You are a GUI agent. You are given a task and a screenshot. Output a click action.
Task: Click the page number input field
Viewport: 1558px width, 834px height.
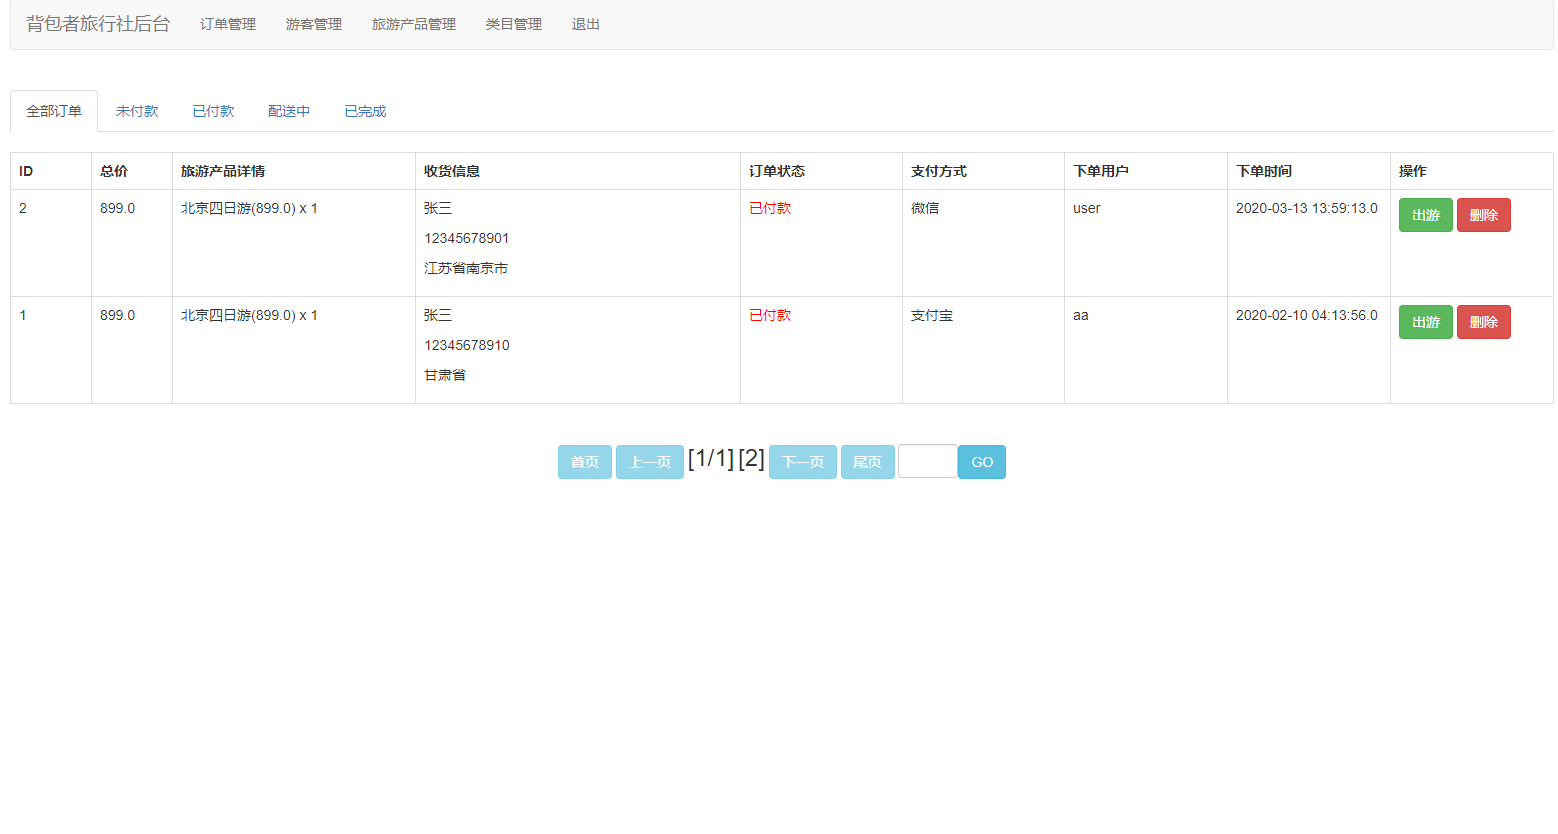[927, 461]
